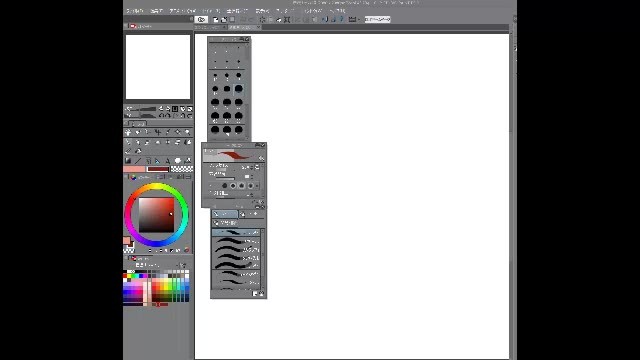Click the New canvas icon in command bar
Viewport: 640px width, 360px height.
(216, 20)
